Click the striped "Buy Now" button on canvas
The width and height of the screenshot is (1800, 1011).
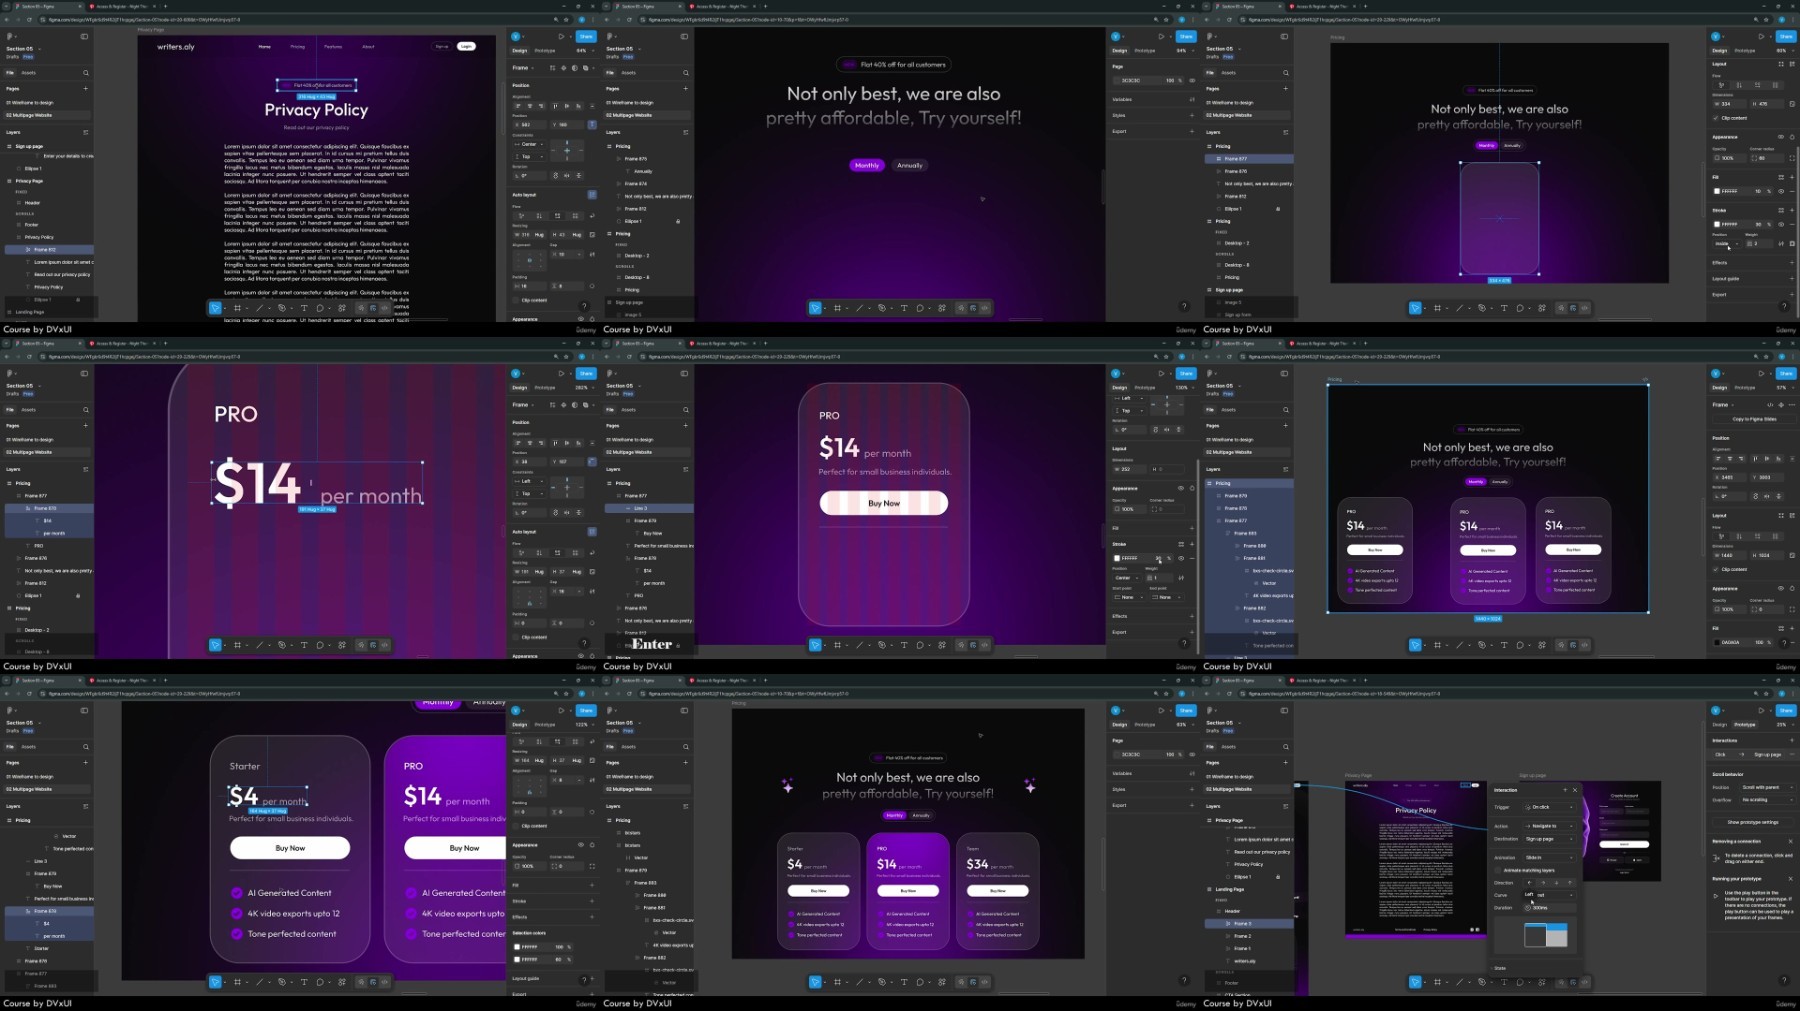coord(884,503)
